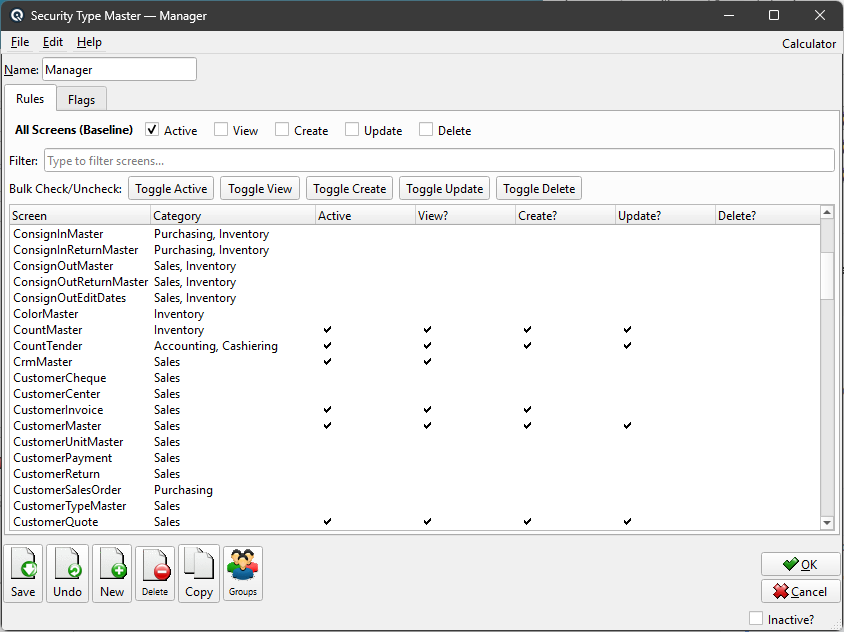Enable the baseline Update checkbox

(352, 130)
